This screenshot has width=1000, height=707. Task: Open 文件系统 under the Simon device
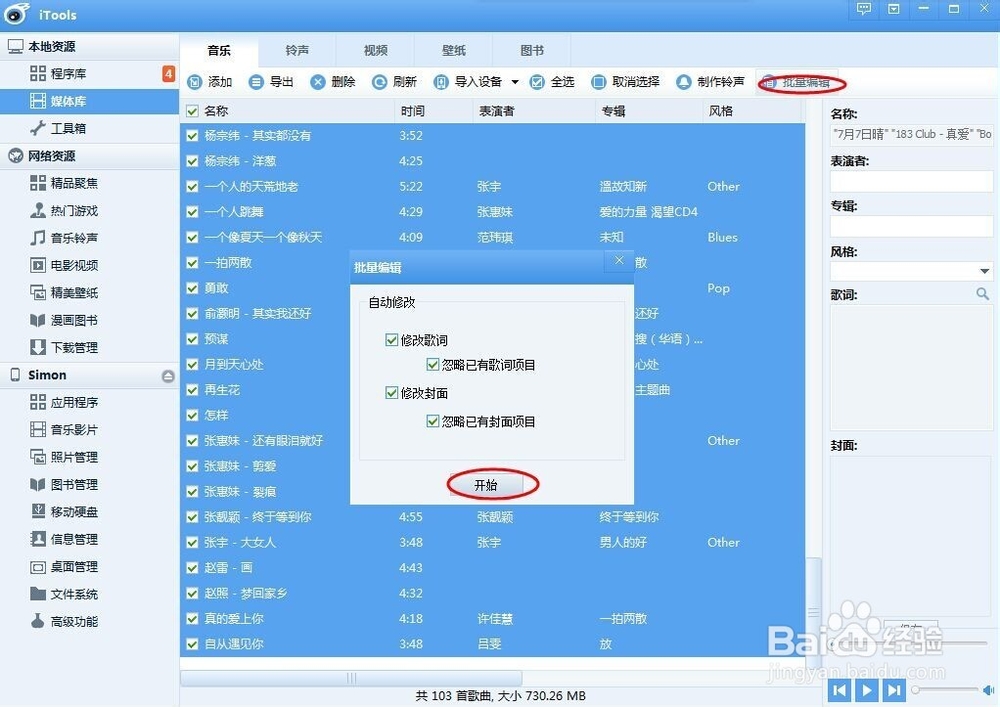pos(89,594)
